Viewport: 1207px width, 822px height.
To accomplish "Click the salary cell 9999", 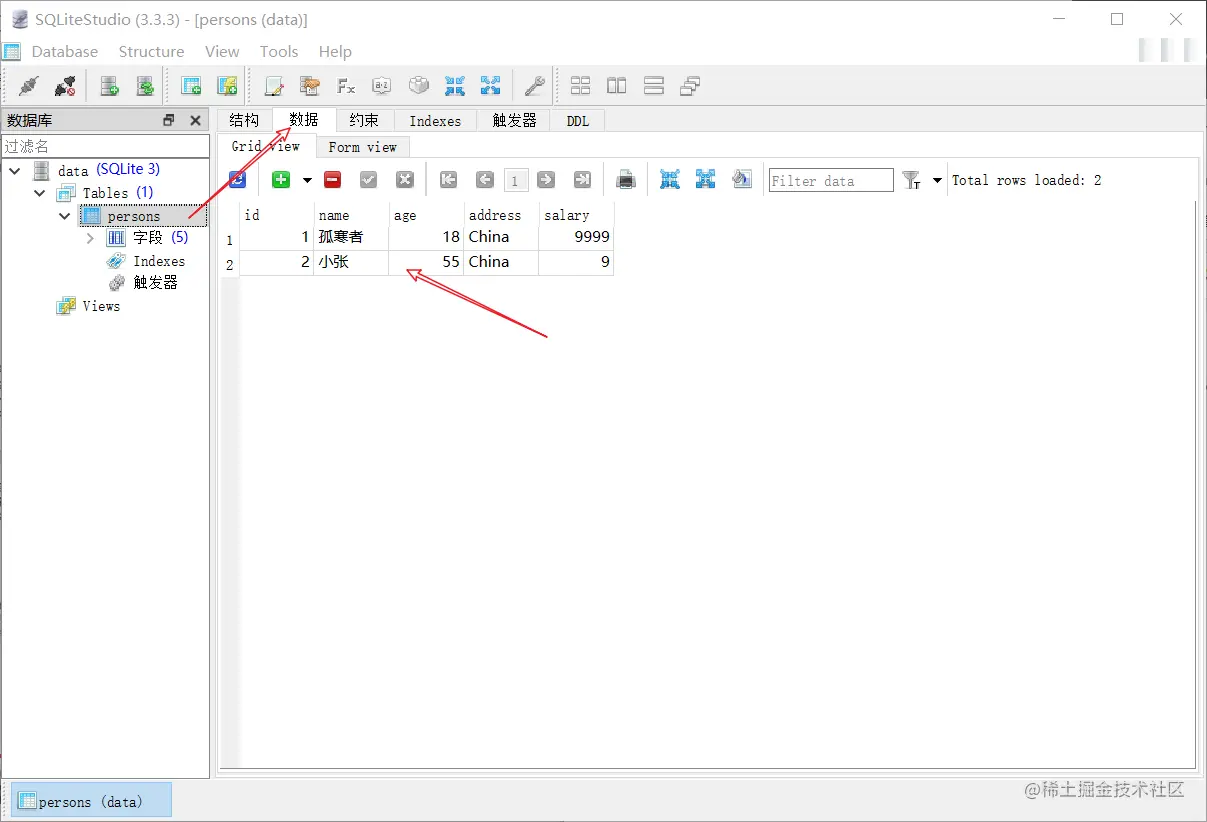I will [576, 237].
